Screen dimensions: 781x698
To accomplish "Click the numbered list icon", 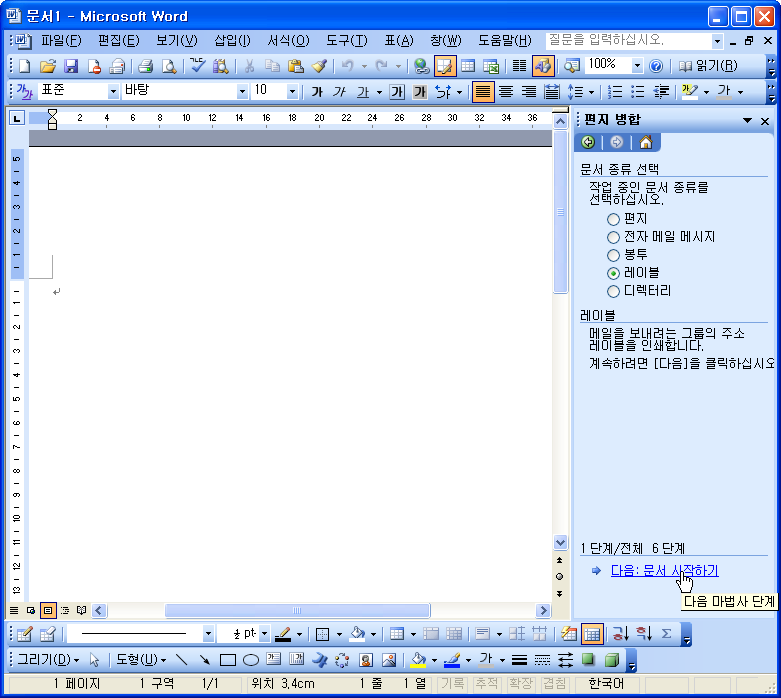I will 615,92.
